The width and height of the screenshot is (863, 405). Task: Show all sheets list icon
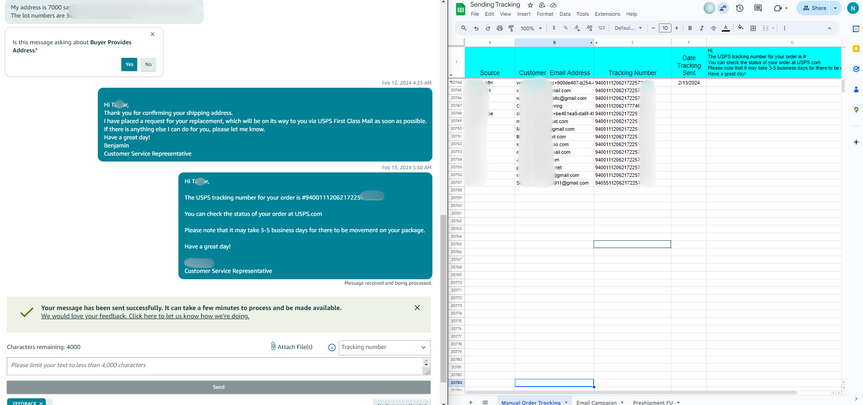(485, 402)
